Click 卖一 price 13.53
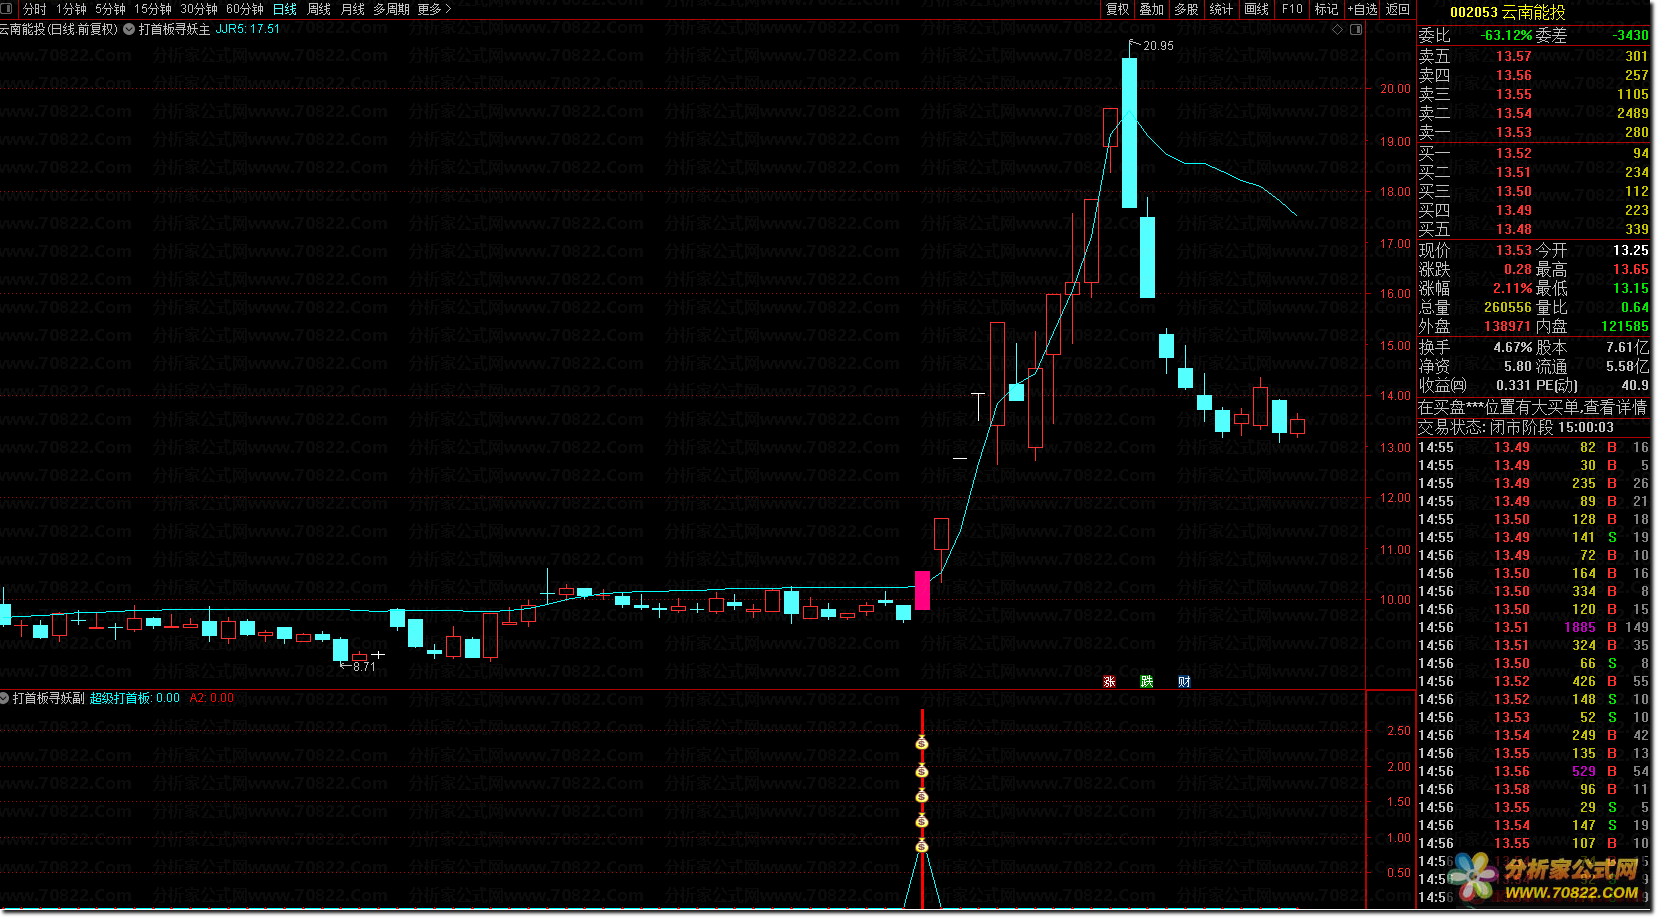Viewport: 1659px width, 918px height. click(1514, 132)
